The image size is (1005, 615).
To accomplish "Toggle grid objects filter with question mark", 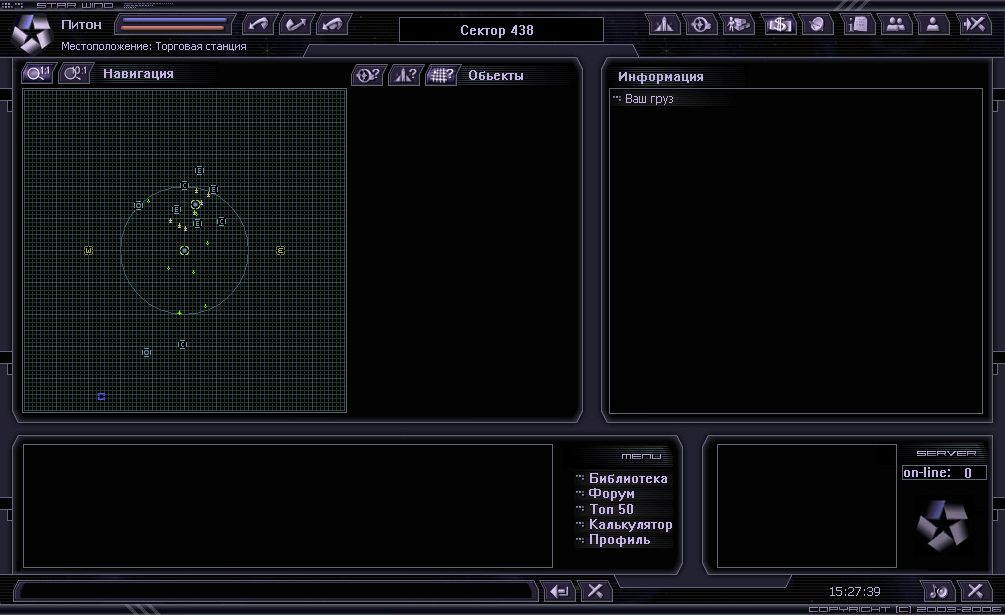I will click(441, 75).
